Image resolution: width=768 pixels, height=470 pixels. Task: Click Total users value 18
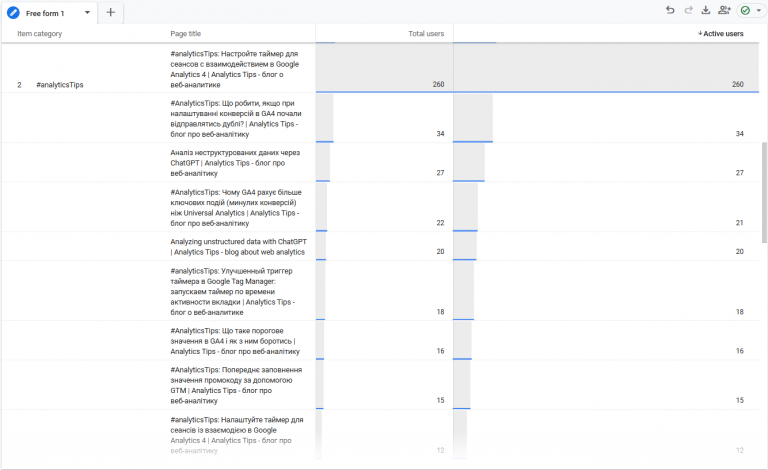coord(440,312)
